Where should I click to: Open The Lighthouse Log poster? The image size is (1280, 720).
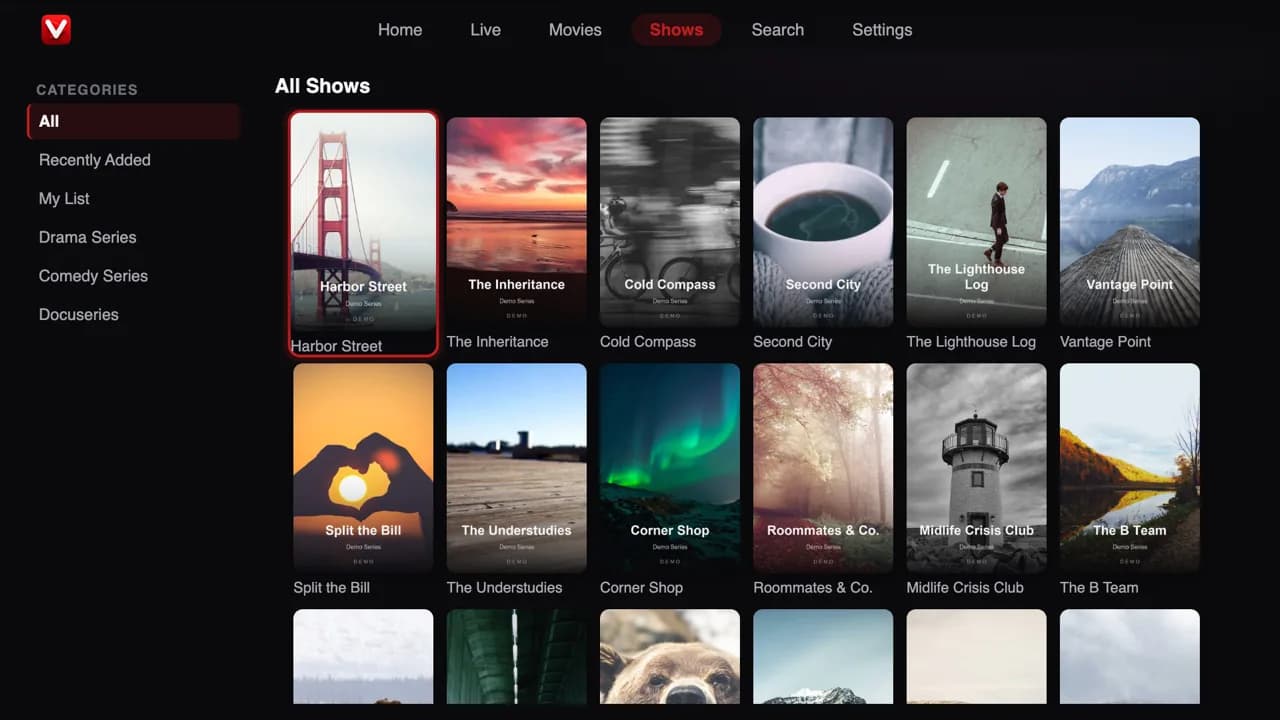click(977, 222)
